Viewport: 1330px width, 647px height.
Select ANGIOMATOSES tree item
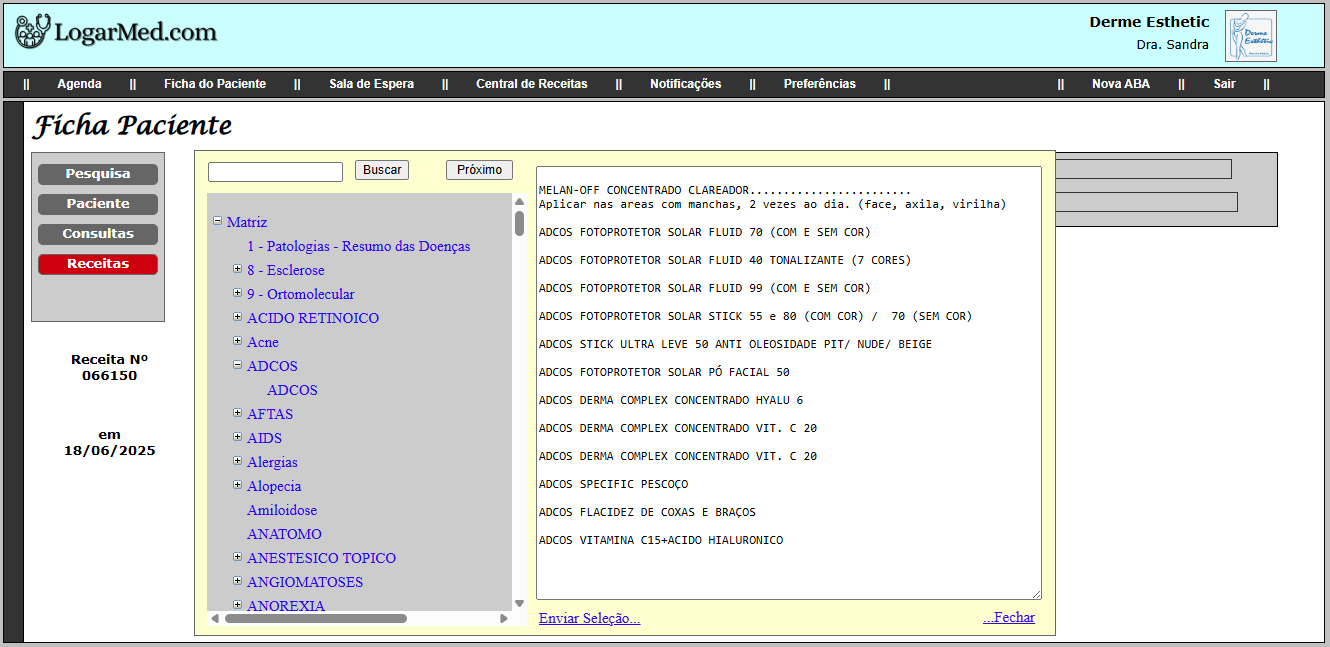(x=305, y=582)
